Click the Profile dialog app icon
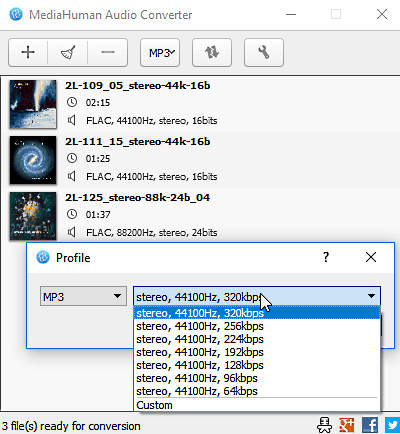This screenshot has height=434, width=400. [x=43, y=257]
